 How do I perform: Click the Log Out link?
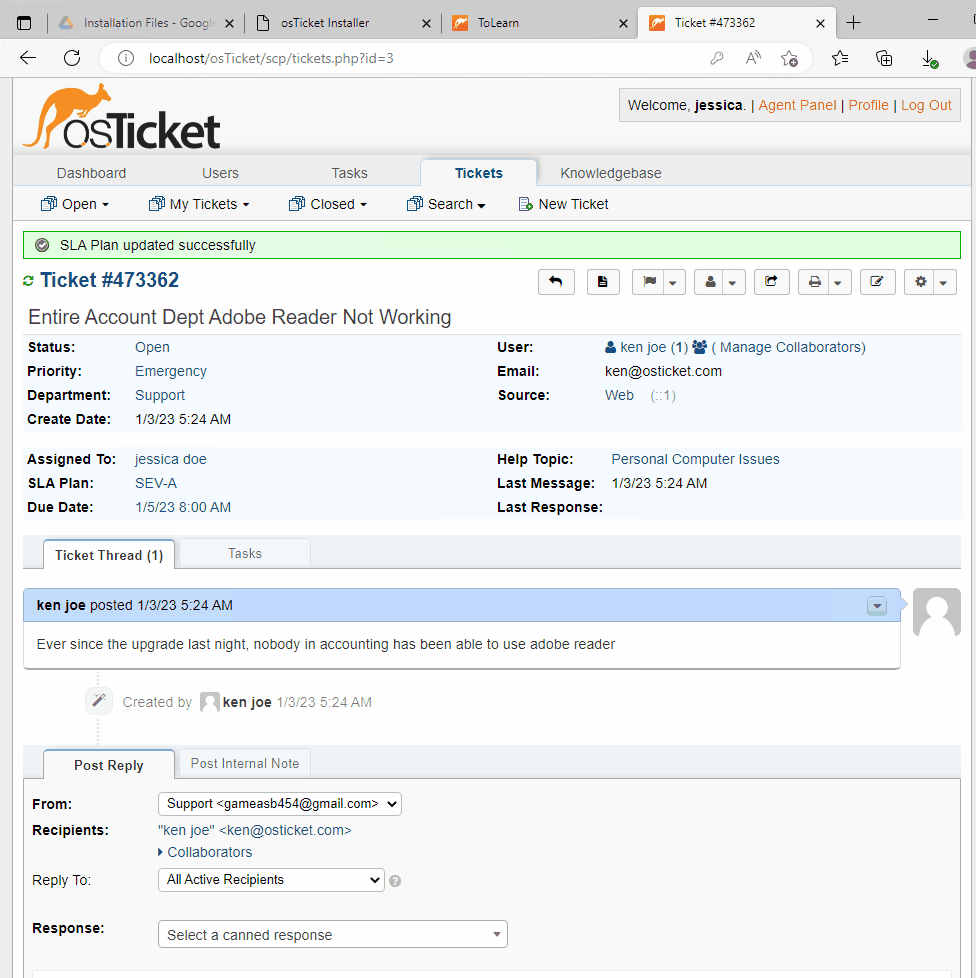tap(926, 105)
